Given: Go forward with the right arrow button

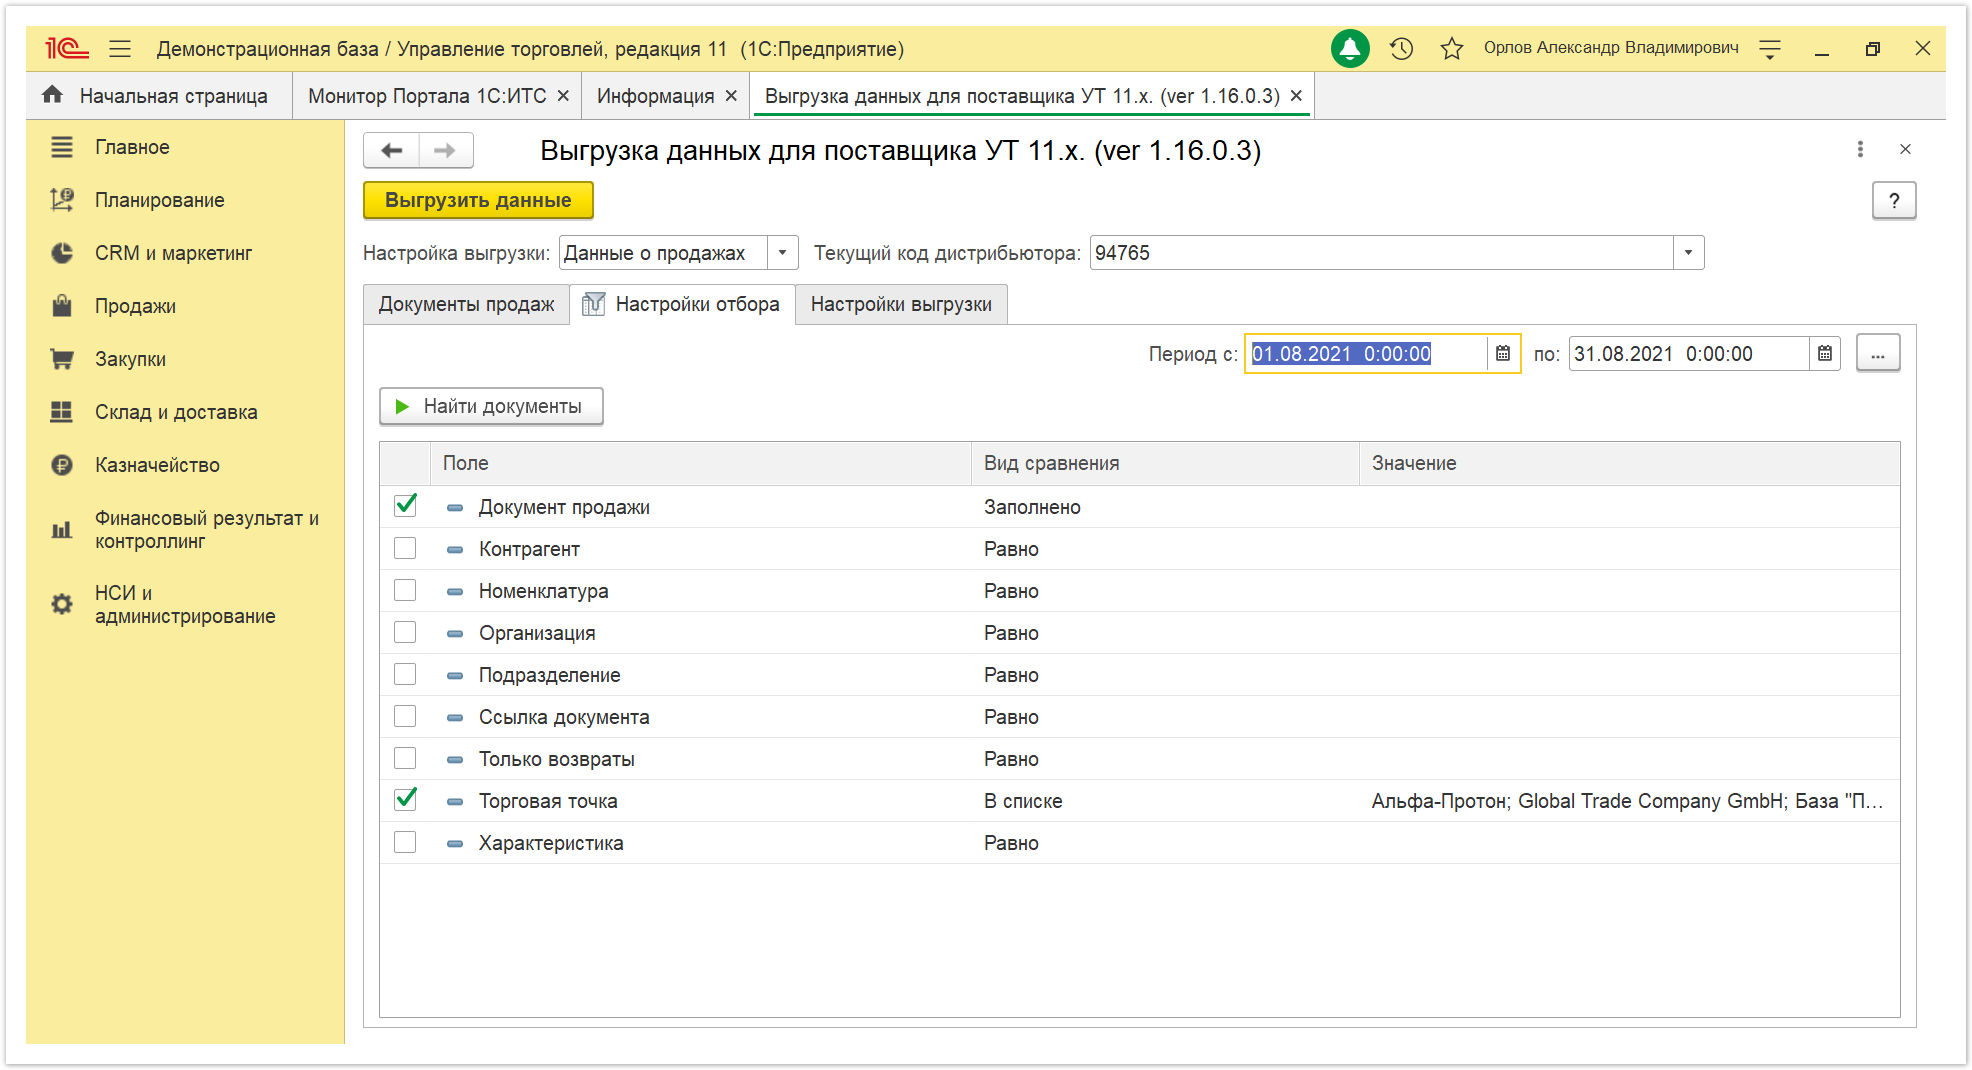Looking at the screenshot, I should coord(445,150).
